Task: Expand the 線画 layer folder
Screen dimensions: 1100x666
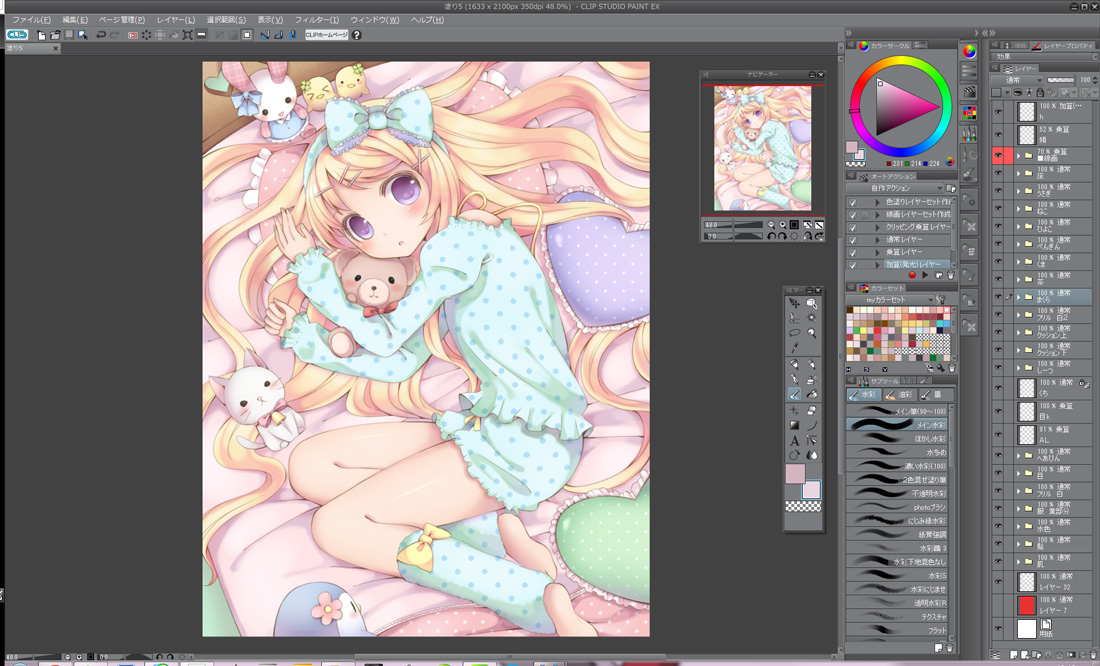Action: [1018, 155]
